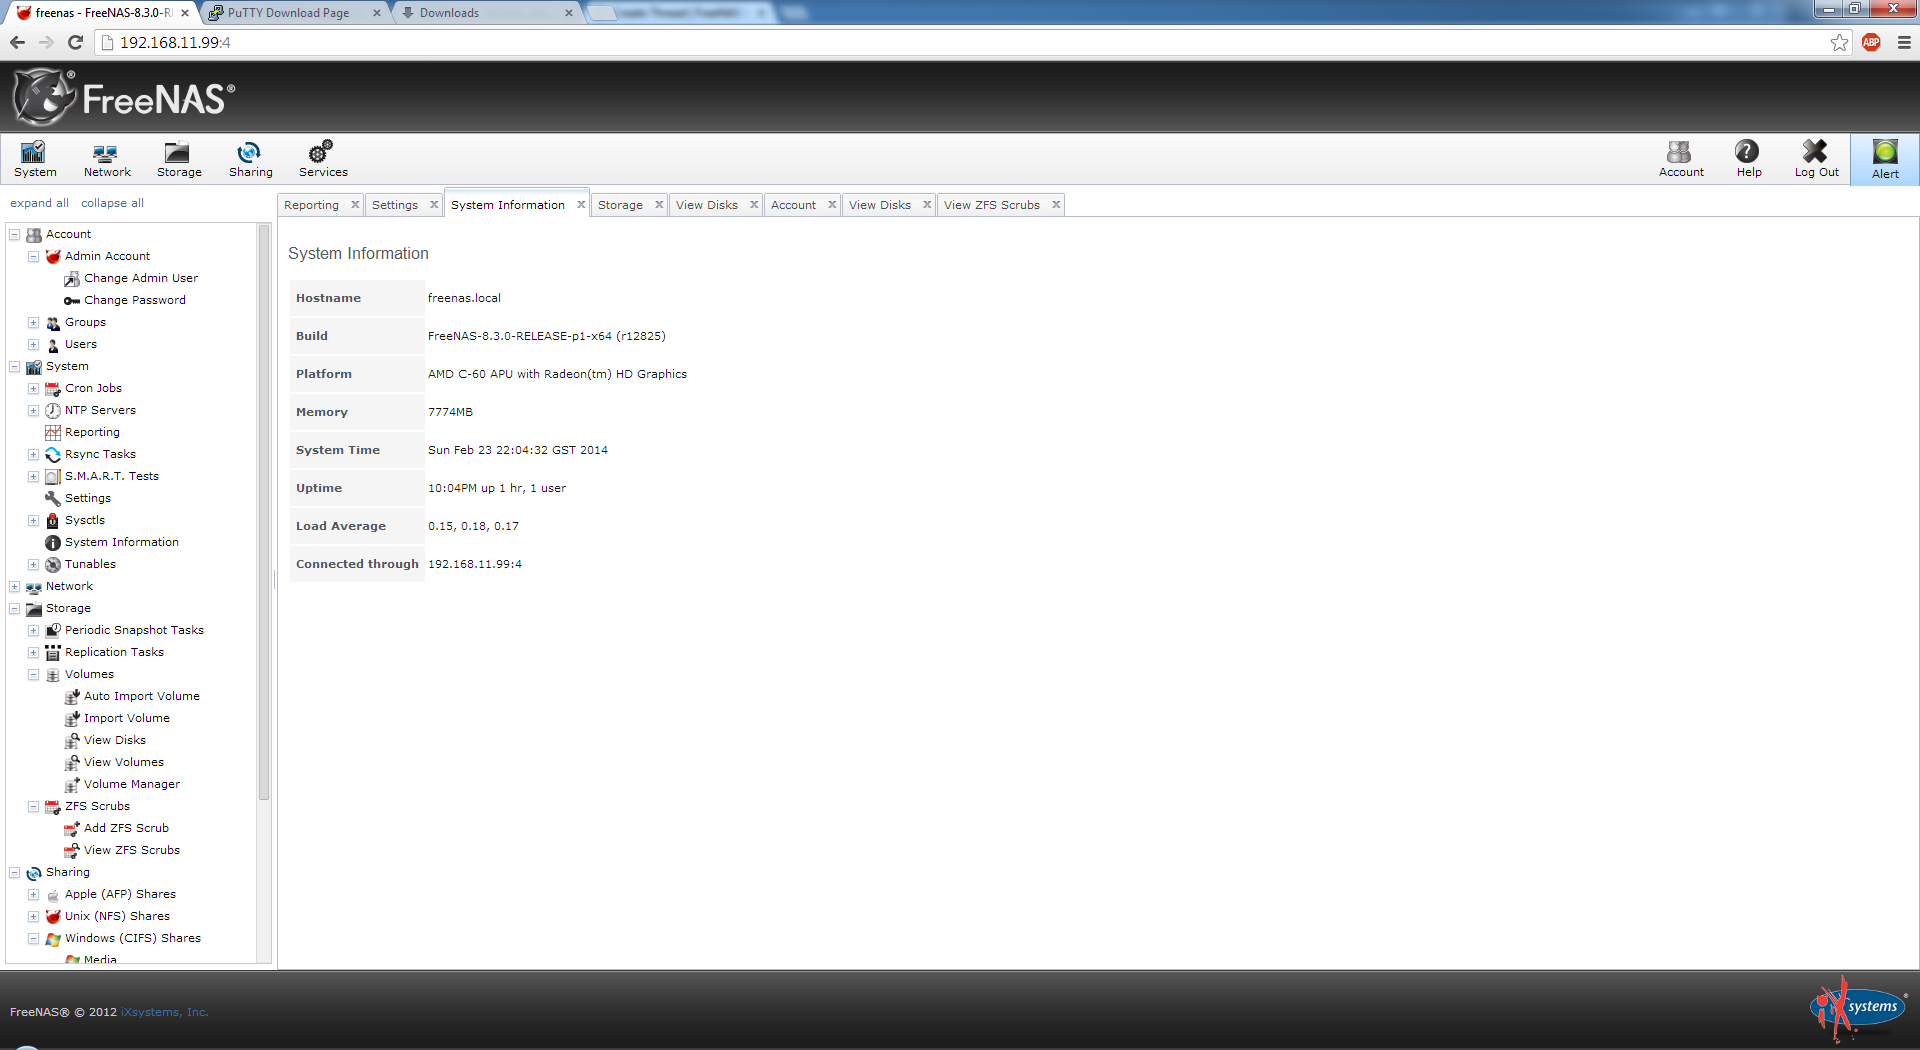The height and width of the screenshot is (1050, 1920).
Task: Close the System Information tab
Action: pos(581,205)
